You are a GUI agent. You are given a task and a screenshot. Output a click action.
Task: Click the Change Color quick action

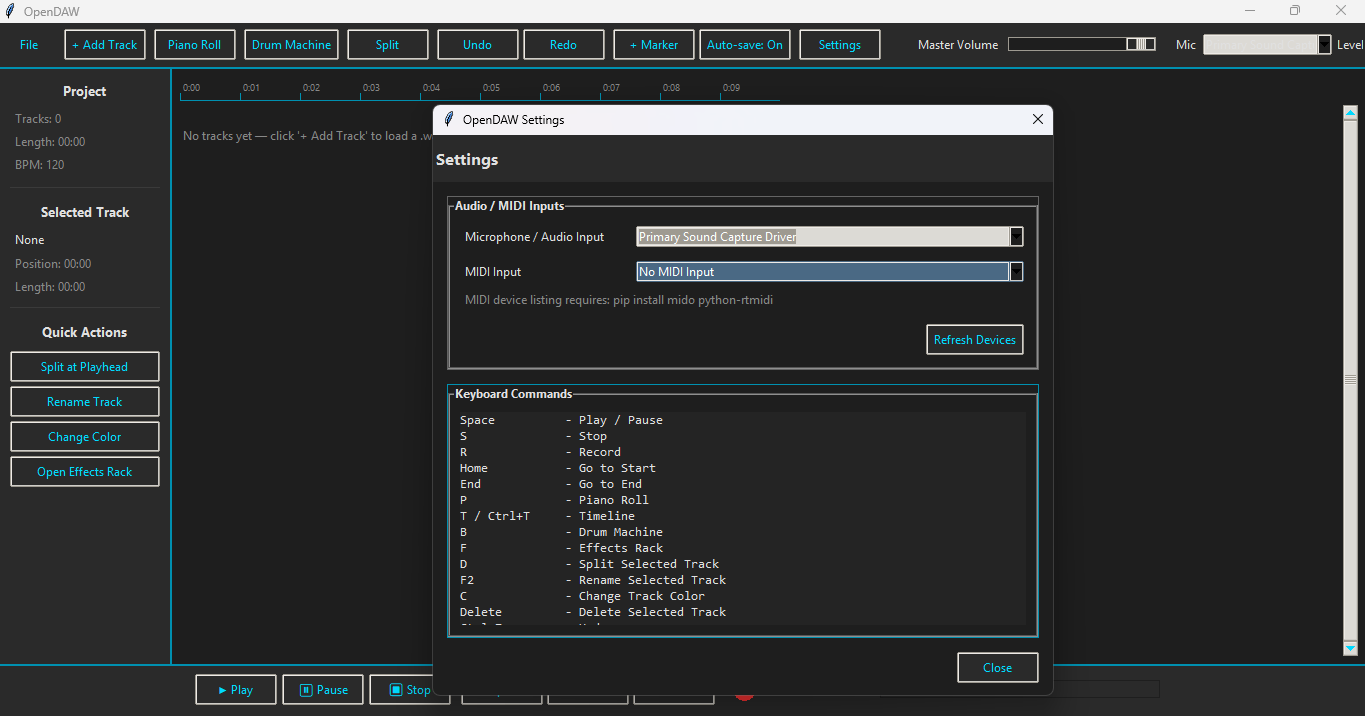click(x=85, y=437)
